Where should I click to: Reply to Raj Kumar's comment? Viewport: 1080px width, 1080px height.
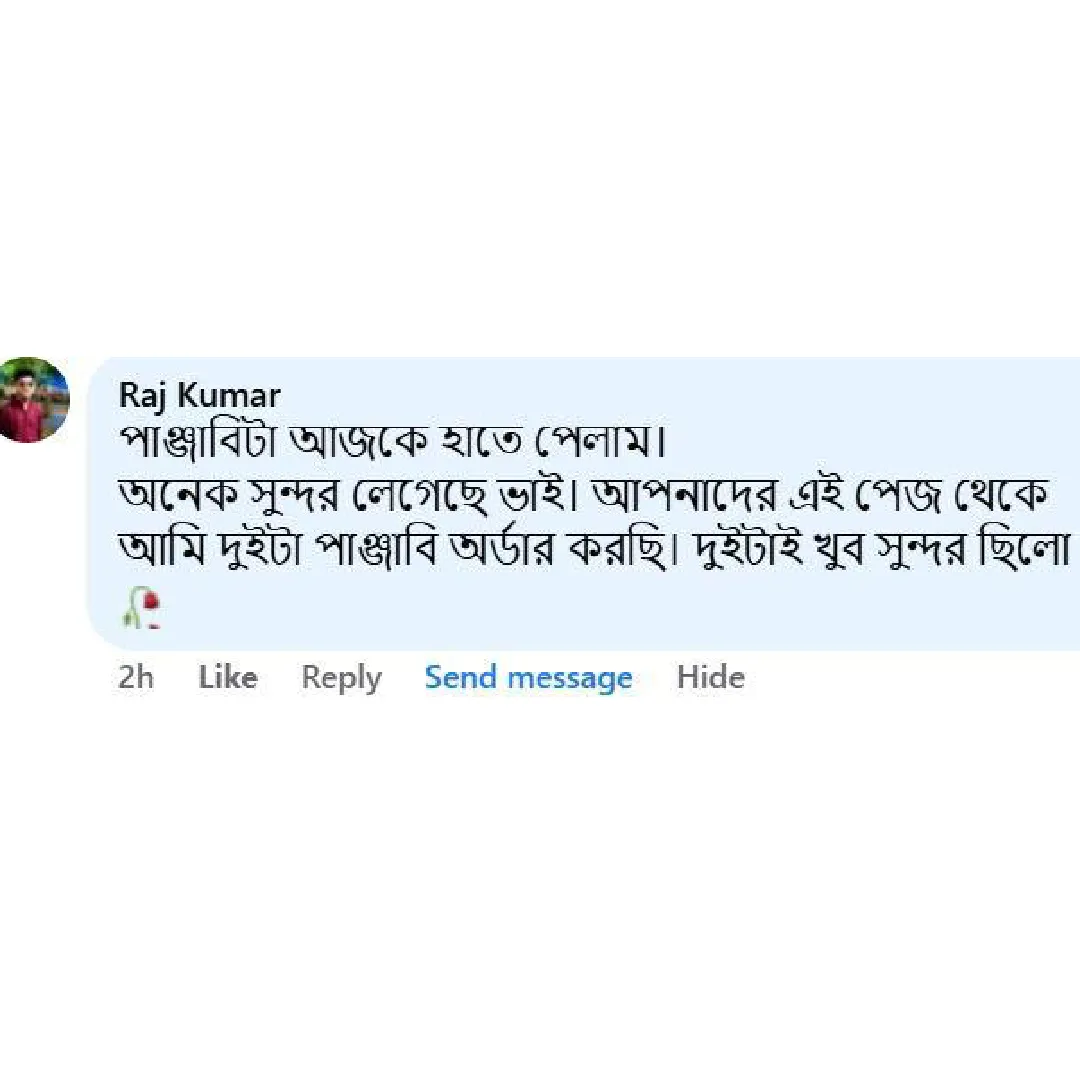(x=341, y=678)
